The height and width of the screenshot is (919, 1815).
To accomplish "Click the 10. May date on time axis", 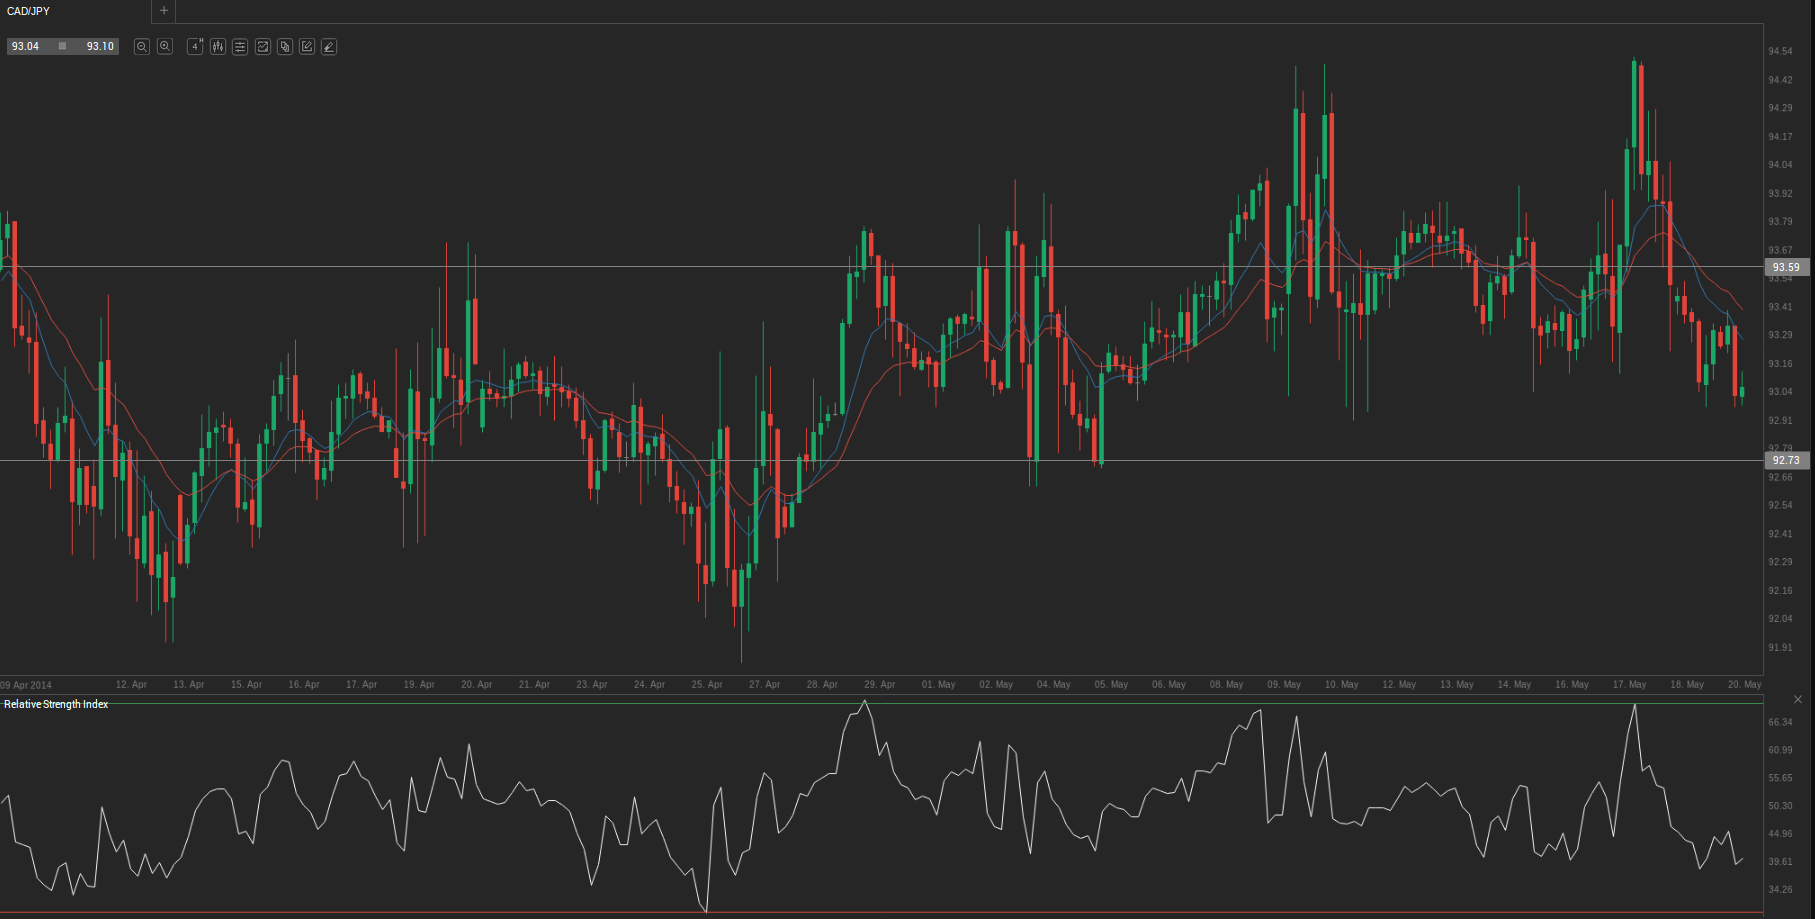I will (x=1341, y=685).
